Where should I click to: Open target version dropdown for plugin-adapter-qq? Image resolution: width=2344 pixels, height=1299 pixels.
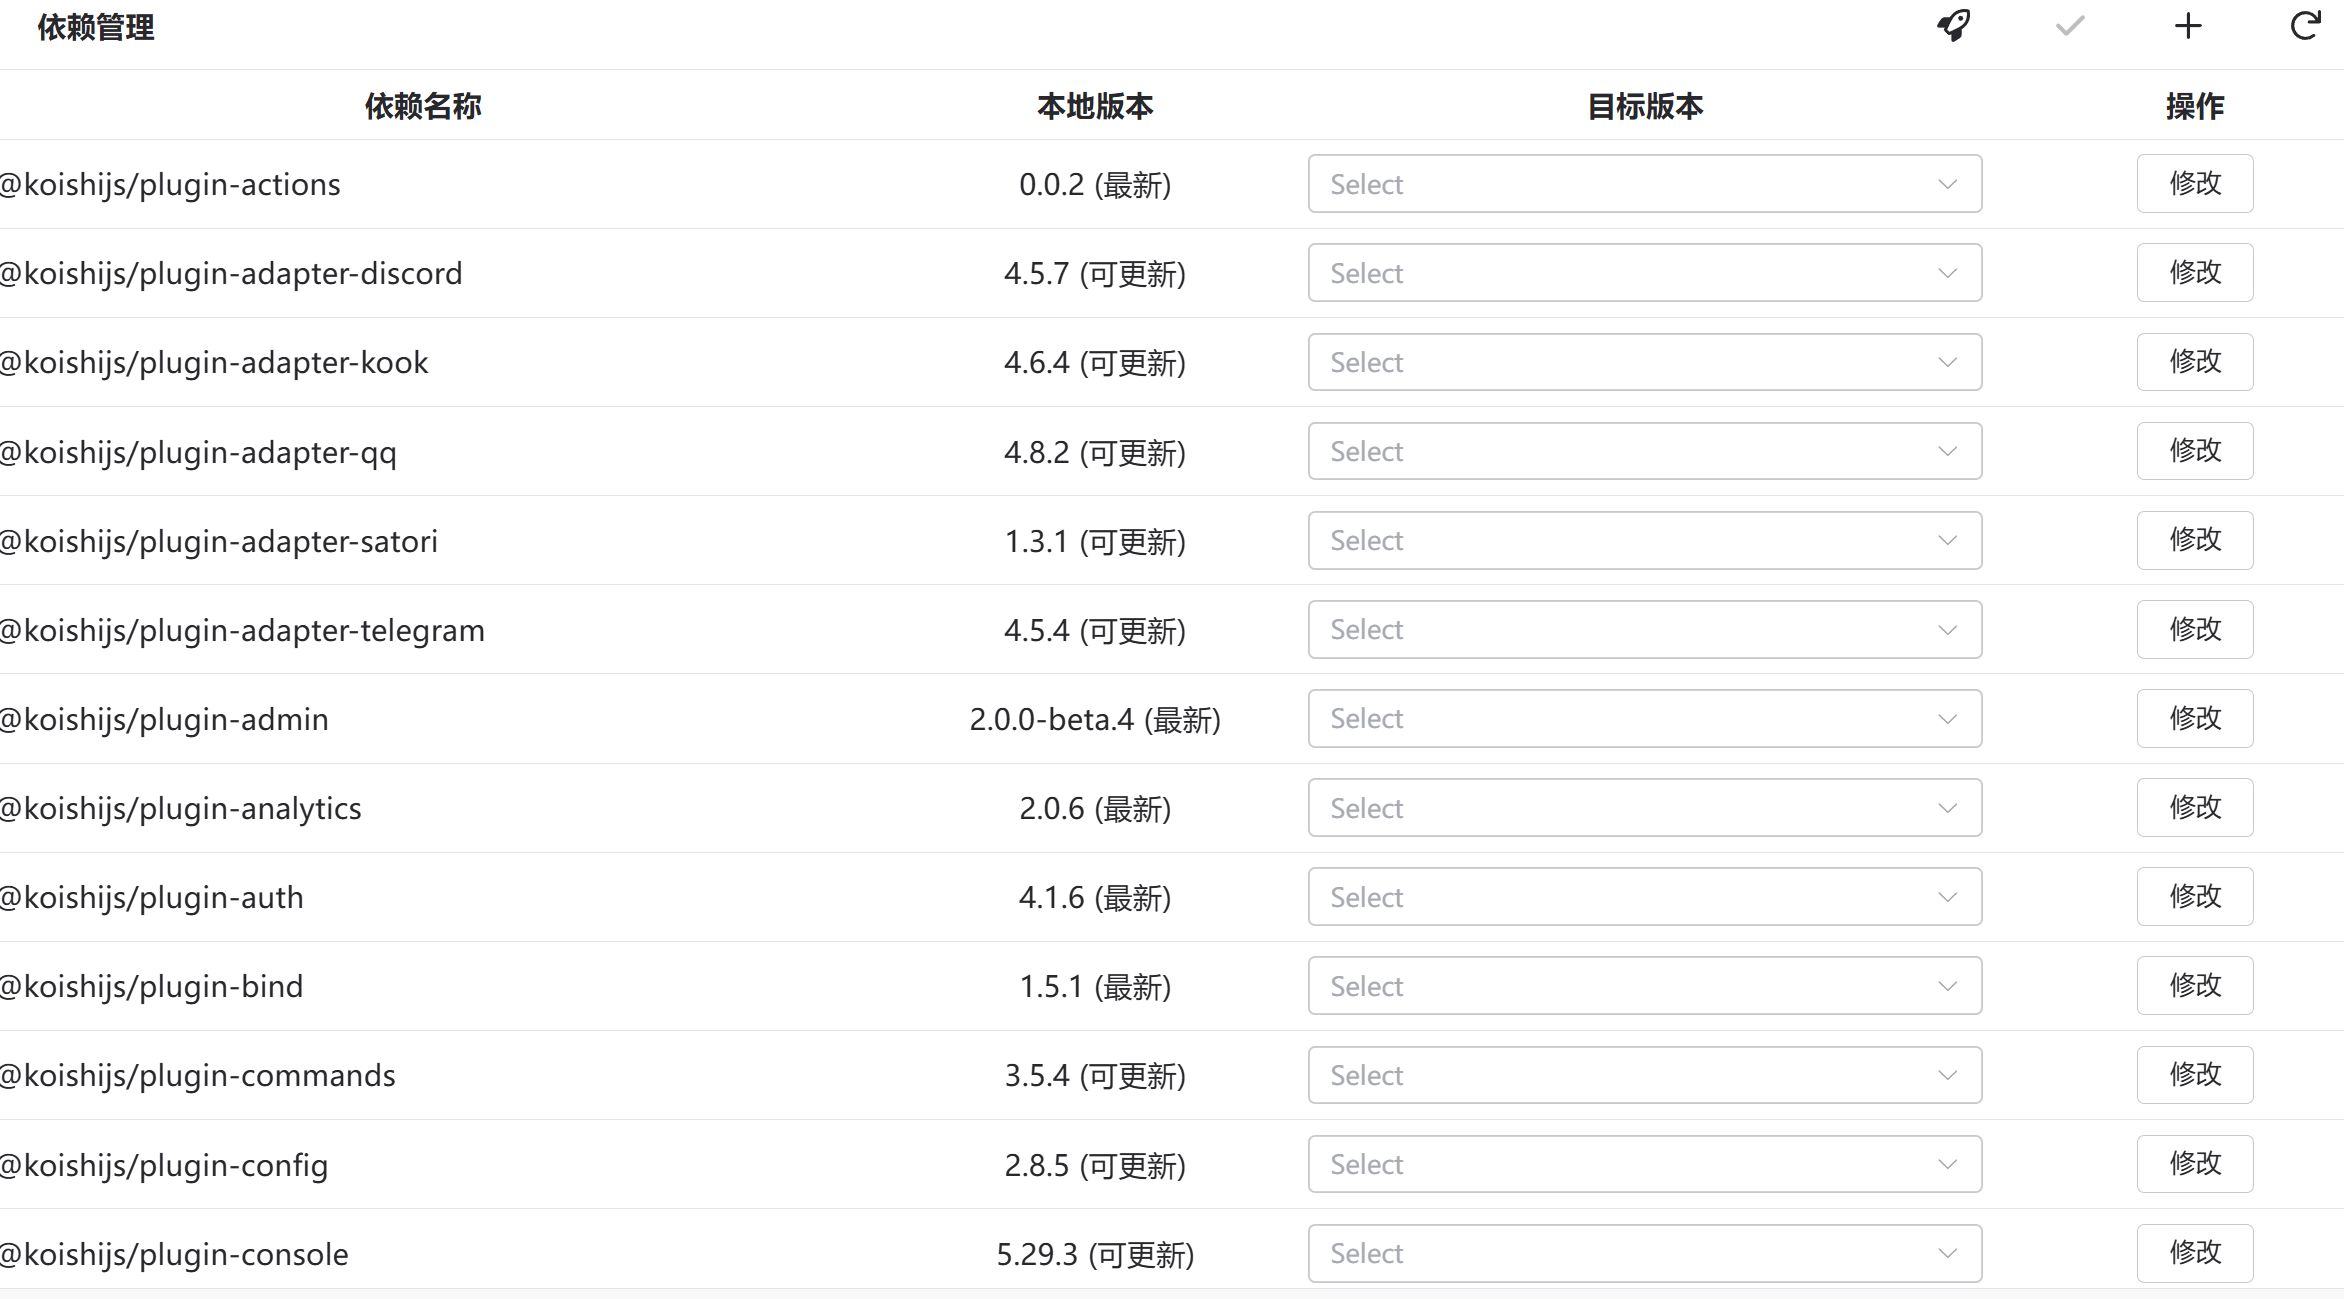tap(1645, 451)
